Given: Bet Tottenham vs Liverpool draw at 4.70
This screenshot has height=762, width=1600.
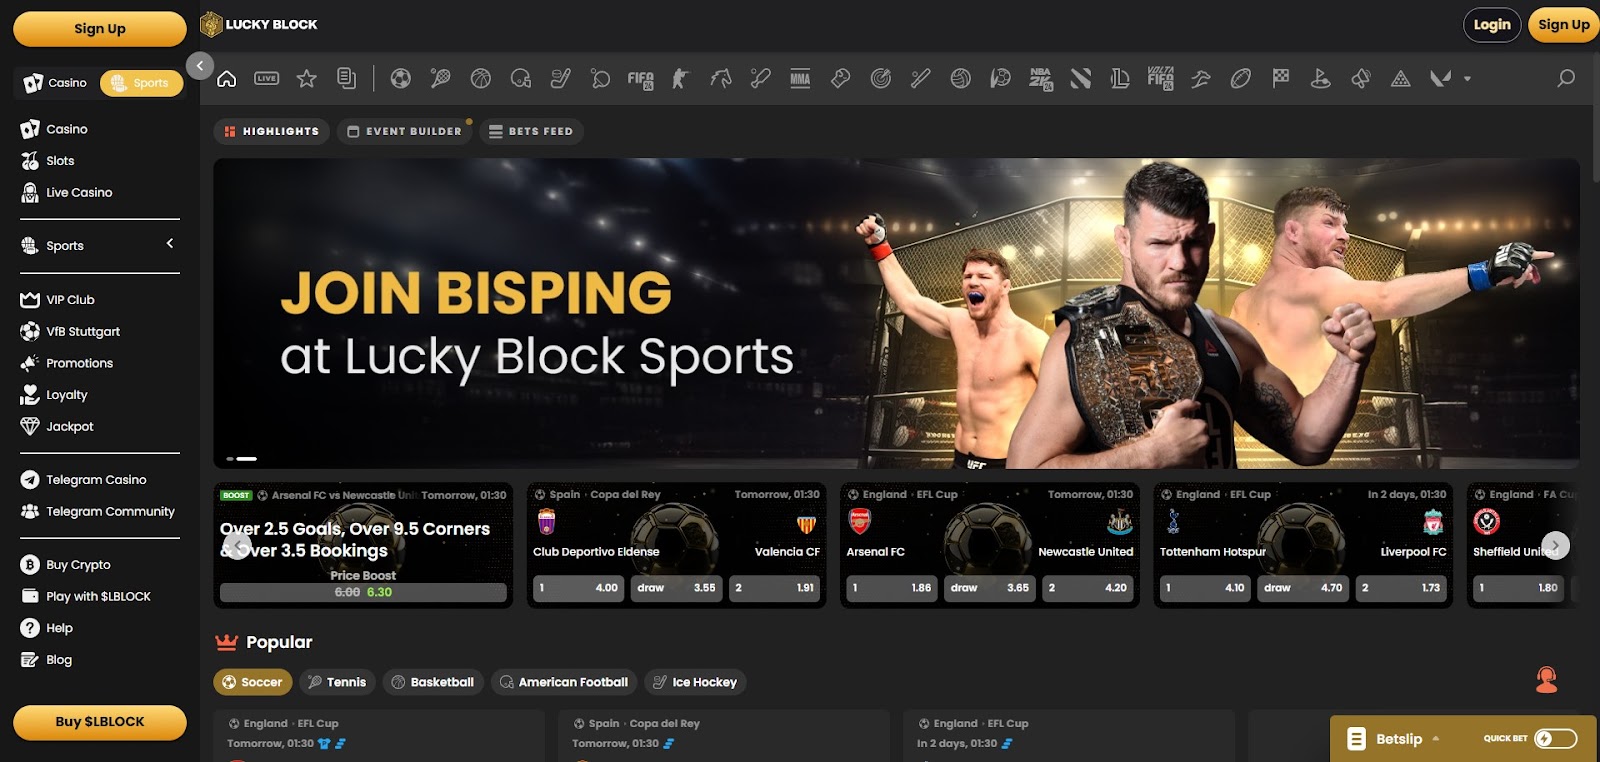Looking at the screenshot, I should [1303, 588].
